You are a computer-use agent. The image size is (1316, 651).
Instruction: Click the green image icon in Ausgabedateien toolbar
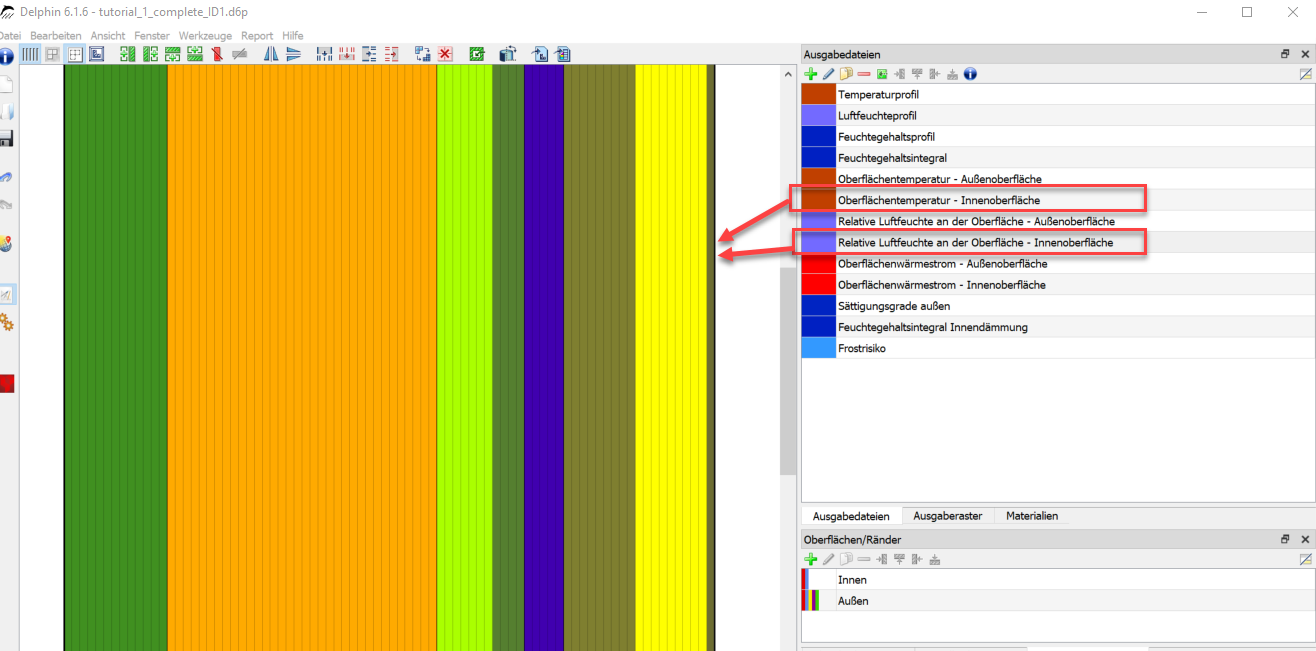coord(882,74)
